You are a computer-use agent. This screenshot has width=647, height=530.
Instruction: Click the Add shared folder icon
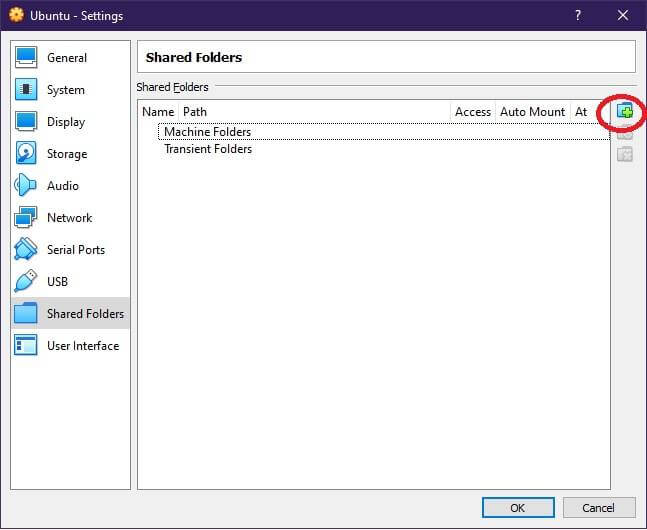[x=625, y=111]
